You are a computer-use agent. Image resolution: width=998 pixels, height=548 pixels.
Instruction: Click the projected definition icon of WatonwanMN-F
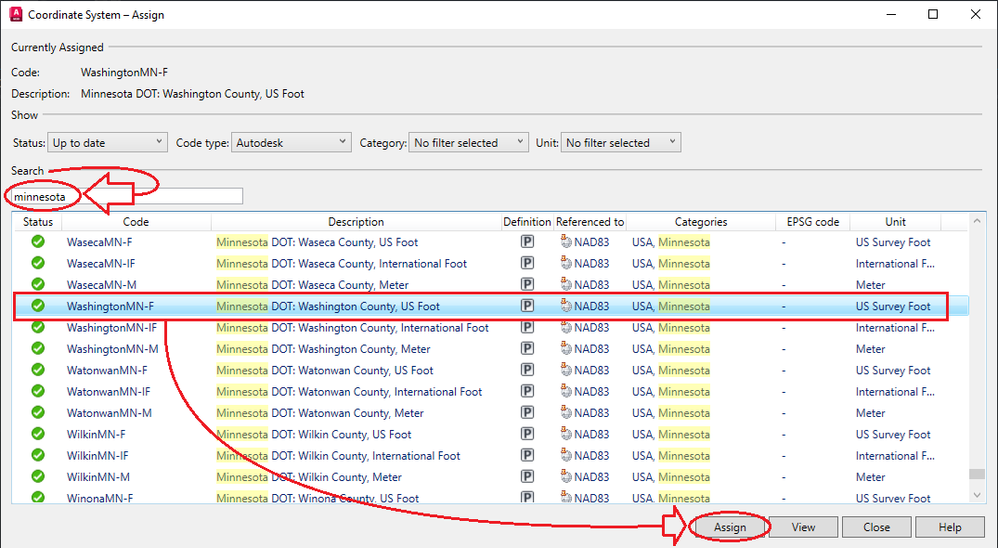point(527,370)
